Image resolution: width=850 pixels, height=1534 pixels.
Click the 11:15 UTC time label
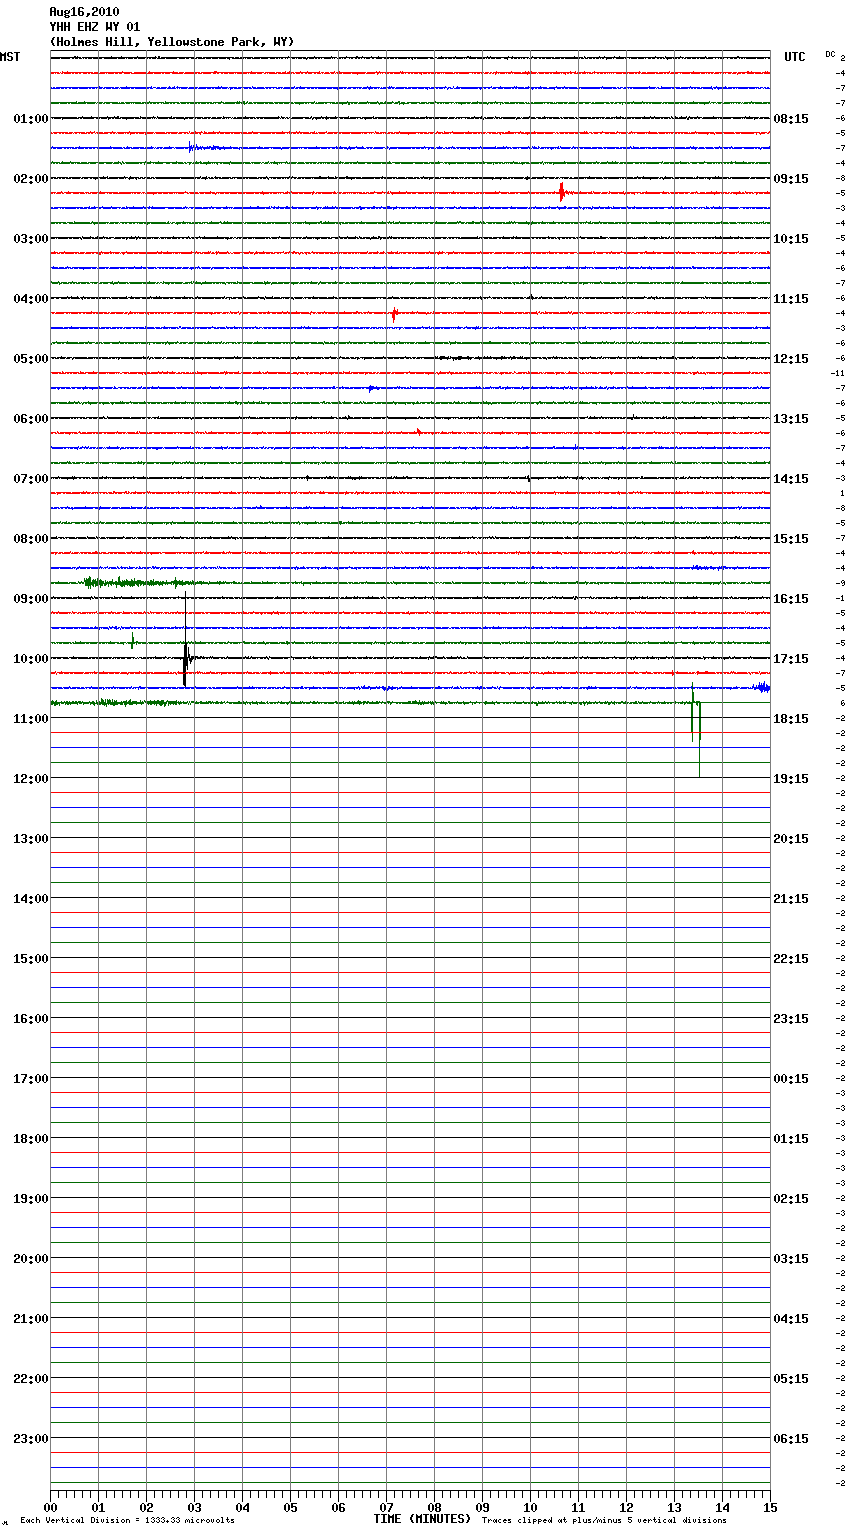(x=791, y=298)
